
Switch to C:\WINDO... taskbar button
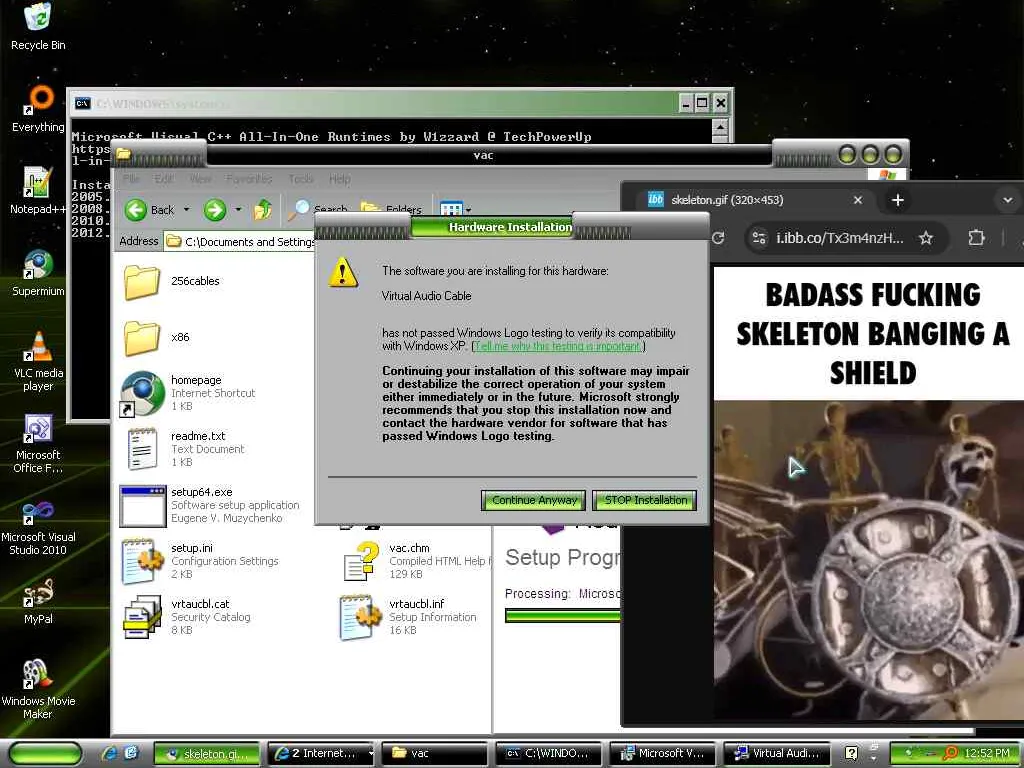(x=549, y=753)
